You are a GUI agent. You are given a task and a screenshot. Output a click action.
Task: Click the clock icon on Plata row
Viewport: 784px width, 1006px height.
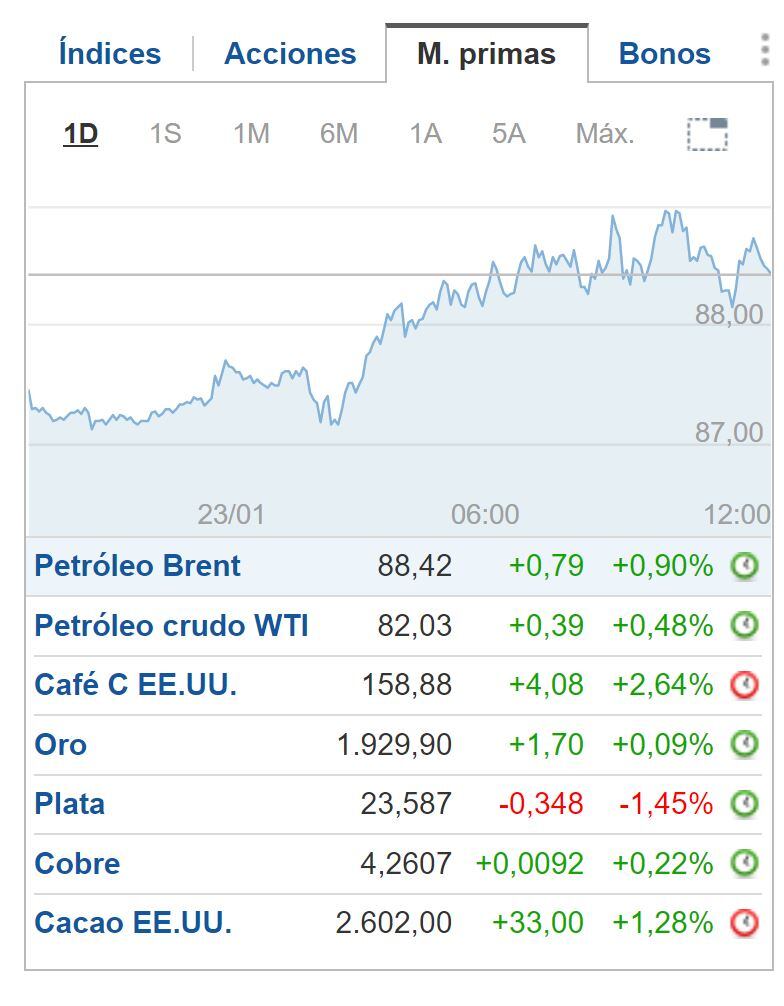[744, 804]
